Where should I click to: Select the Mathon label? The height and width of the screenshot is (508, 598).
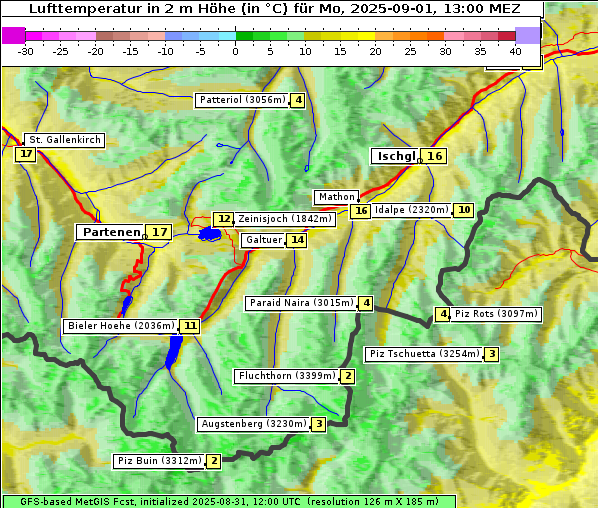pyautogui.click(x=336, y=197)
